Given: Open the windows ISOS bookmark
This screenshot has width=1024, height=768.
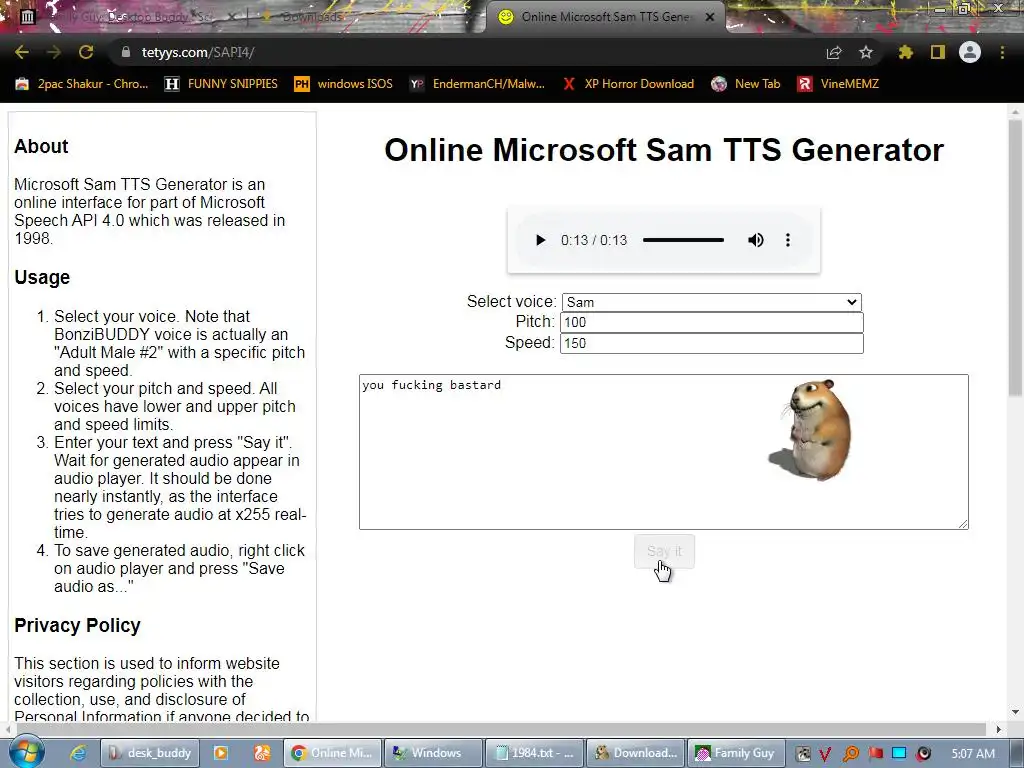Looking at the screenshot, I should pos(344,84).
